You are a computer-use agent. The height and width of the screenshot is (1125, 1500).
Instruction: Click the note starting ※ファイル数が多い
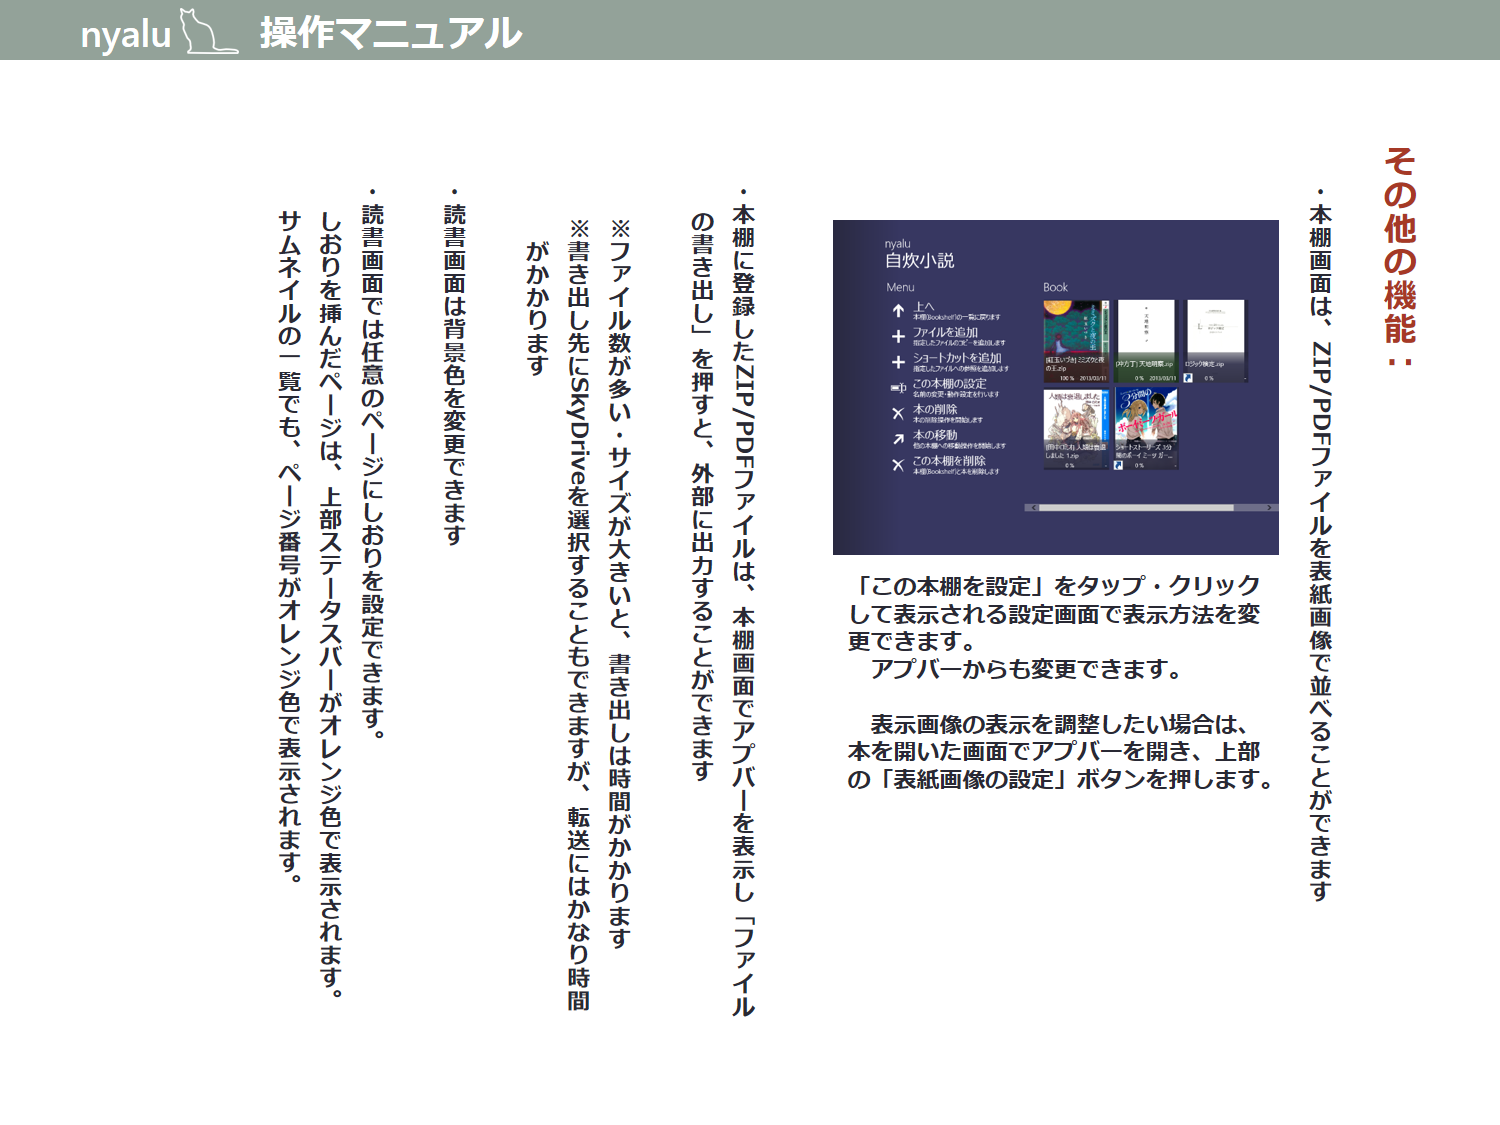(620, 583)
